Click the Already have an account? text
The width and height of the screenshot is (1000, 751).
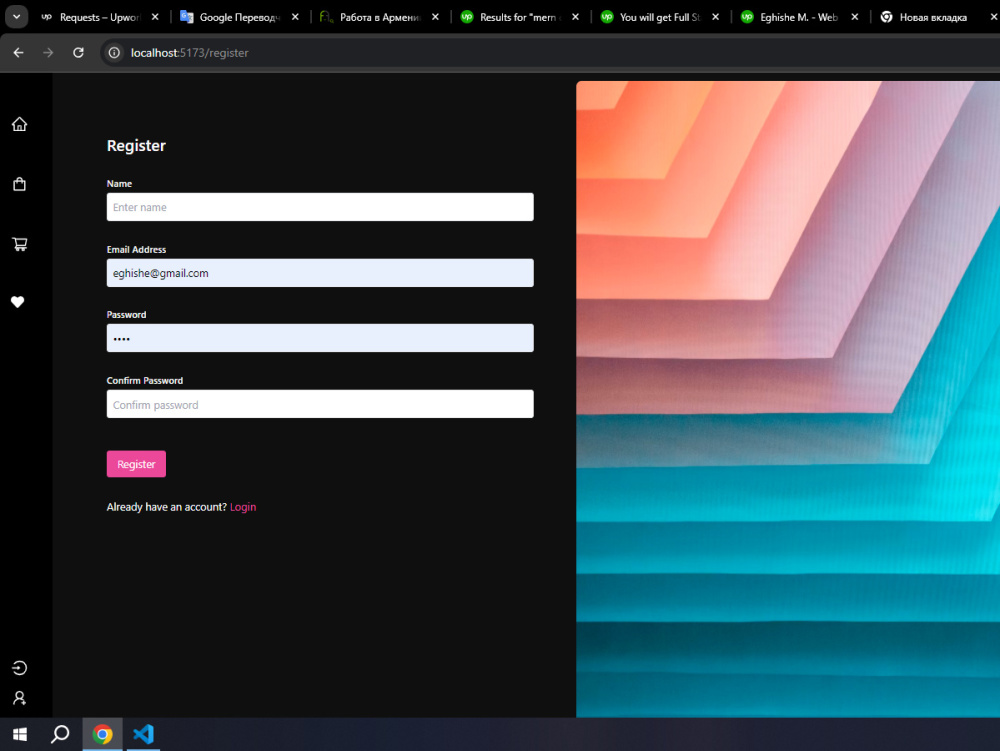coord(166,507)
